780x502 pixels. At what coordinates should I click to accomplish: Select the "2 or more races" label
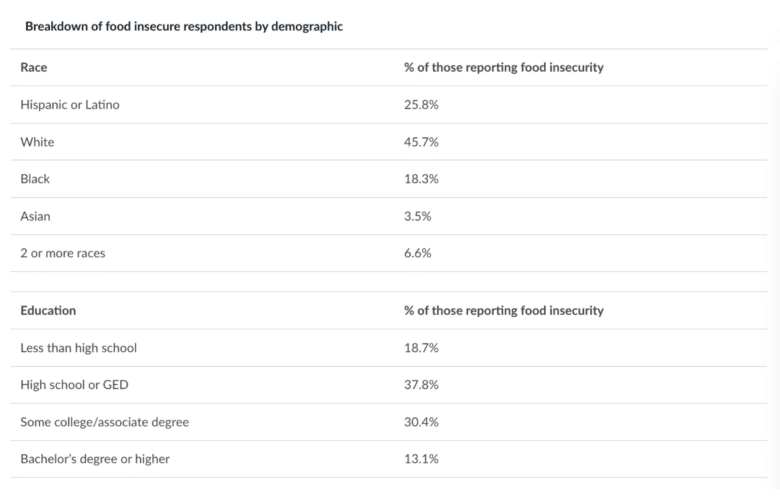(62, 253)
